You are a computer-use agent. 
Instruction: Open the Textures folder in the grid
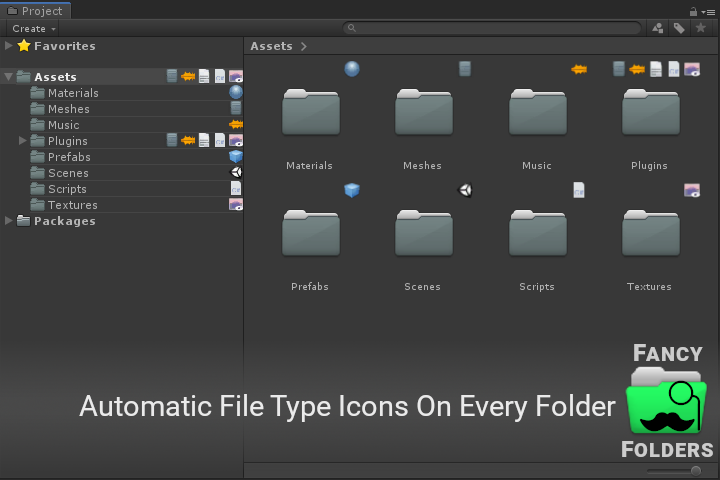click(651, 233)
